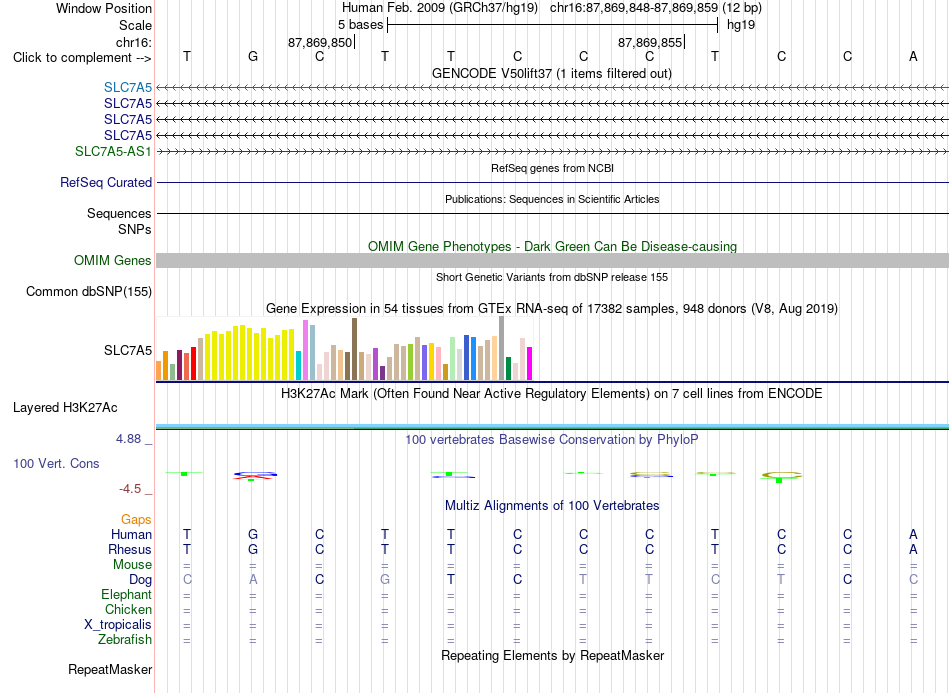Click the hg19 label beside the scale bar
The image size is (950, 693).
point(740,25)
